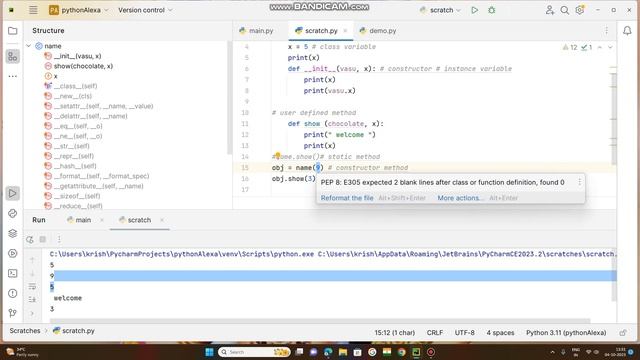Viewport: 640px width, 360px height.
Task: Select __str__(self) in Structure tree
Action: point(72,146)
